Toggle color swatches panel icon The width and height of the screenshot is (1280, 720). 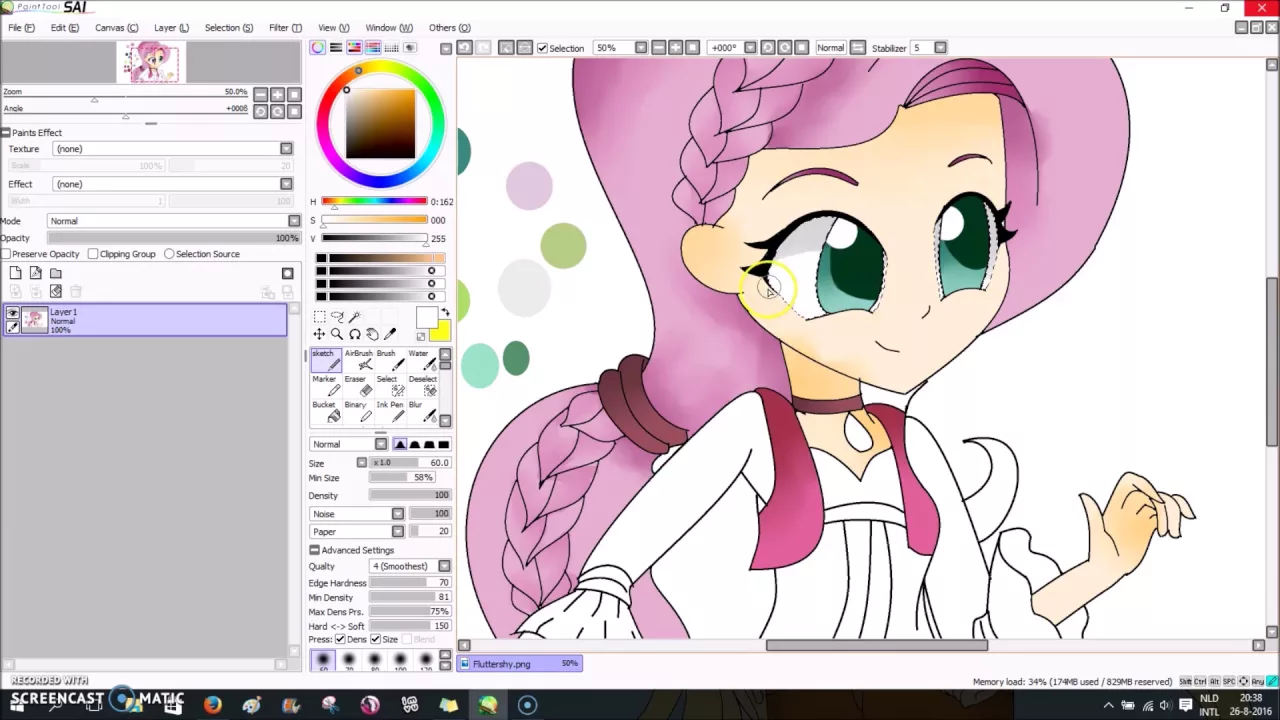click(x=391, y=47)
